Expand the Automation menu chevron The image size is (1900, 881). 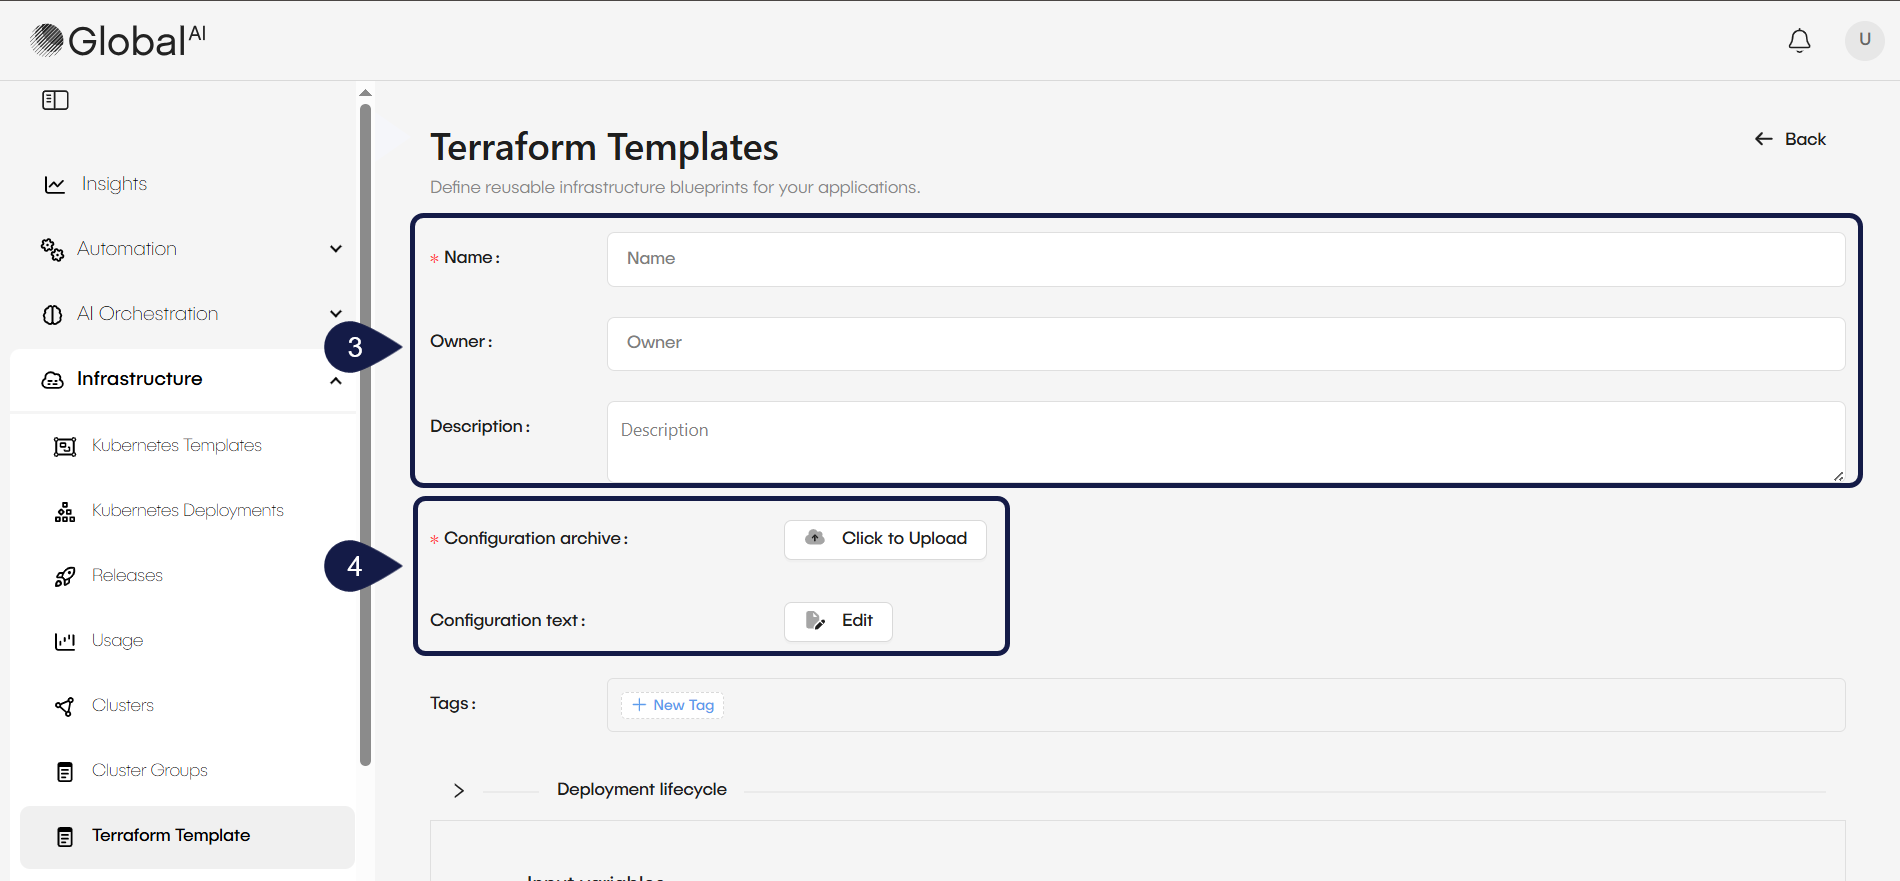click(x=336, y=249)
